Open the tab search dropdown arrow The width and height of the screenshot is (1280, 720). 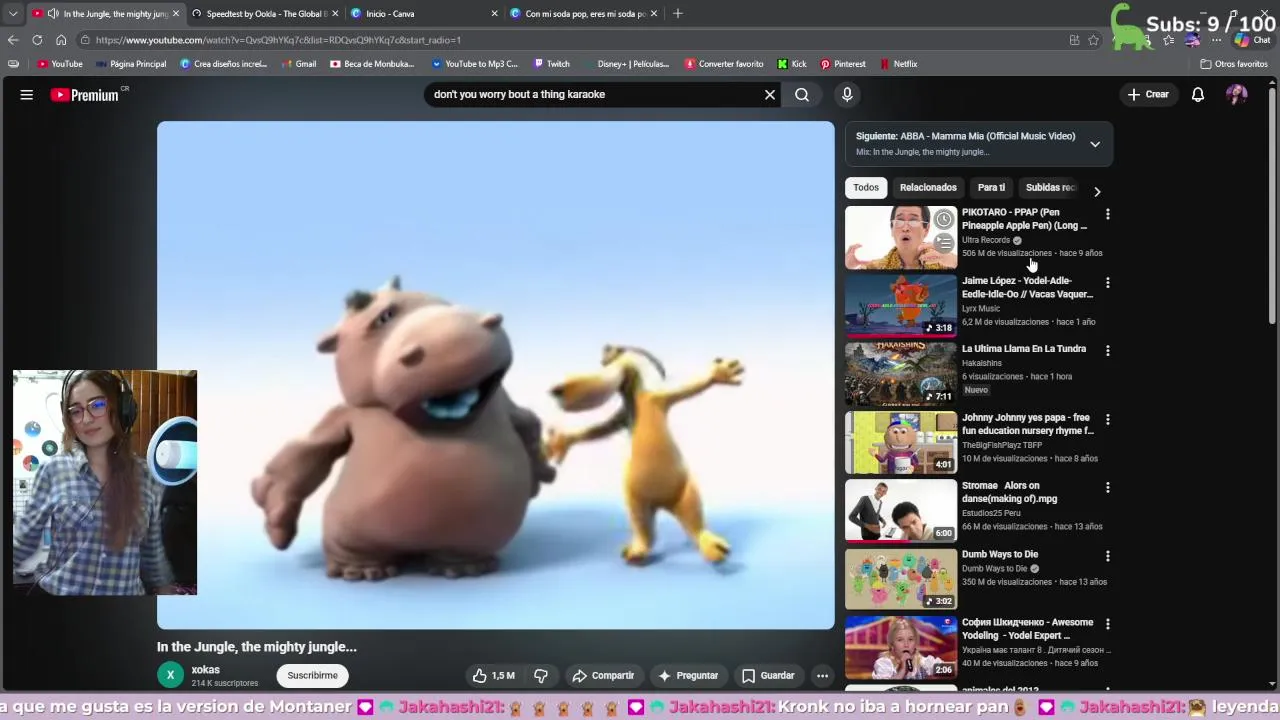click(13, 14)
